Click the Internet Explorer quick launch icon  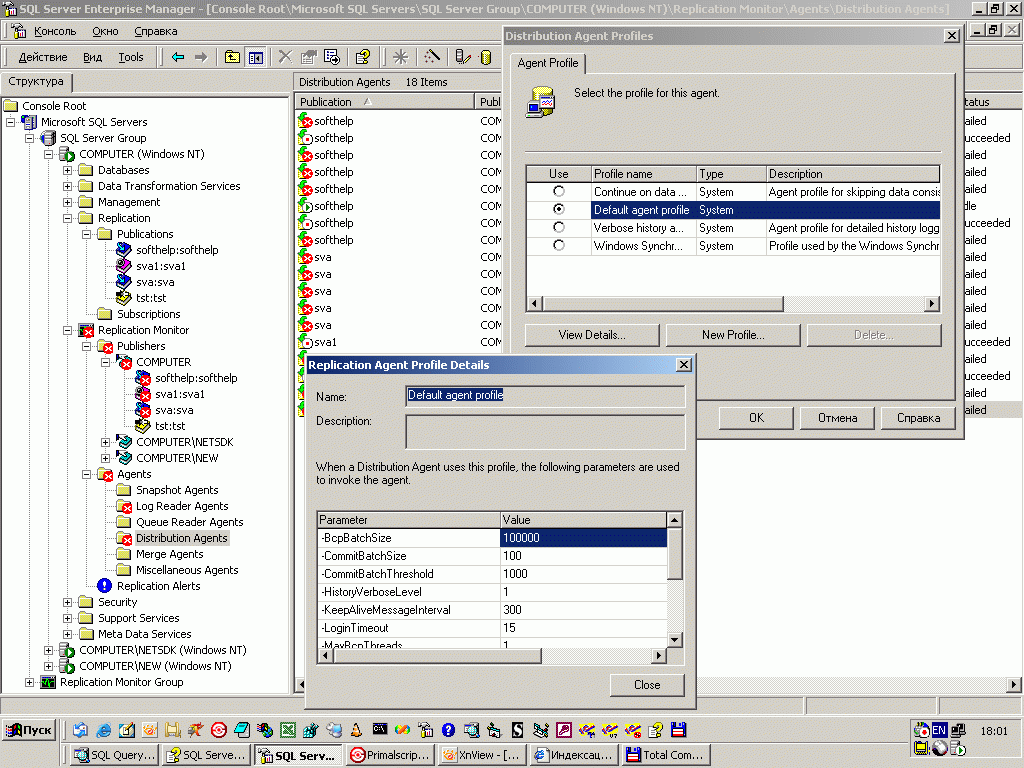click(103, 730)
